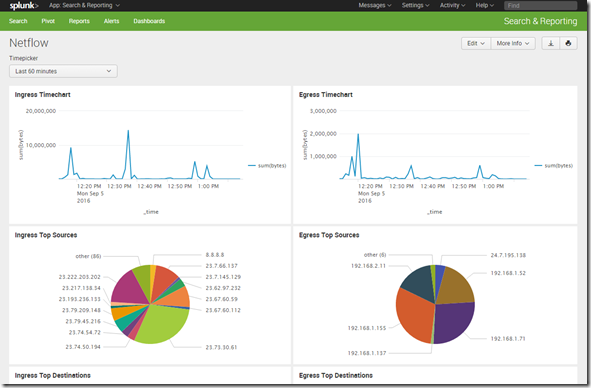Open the Activity menu
591x388 pixels.
pyautogui.click(x=452, y=5)
